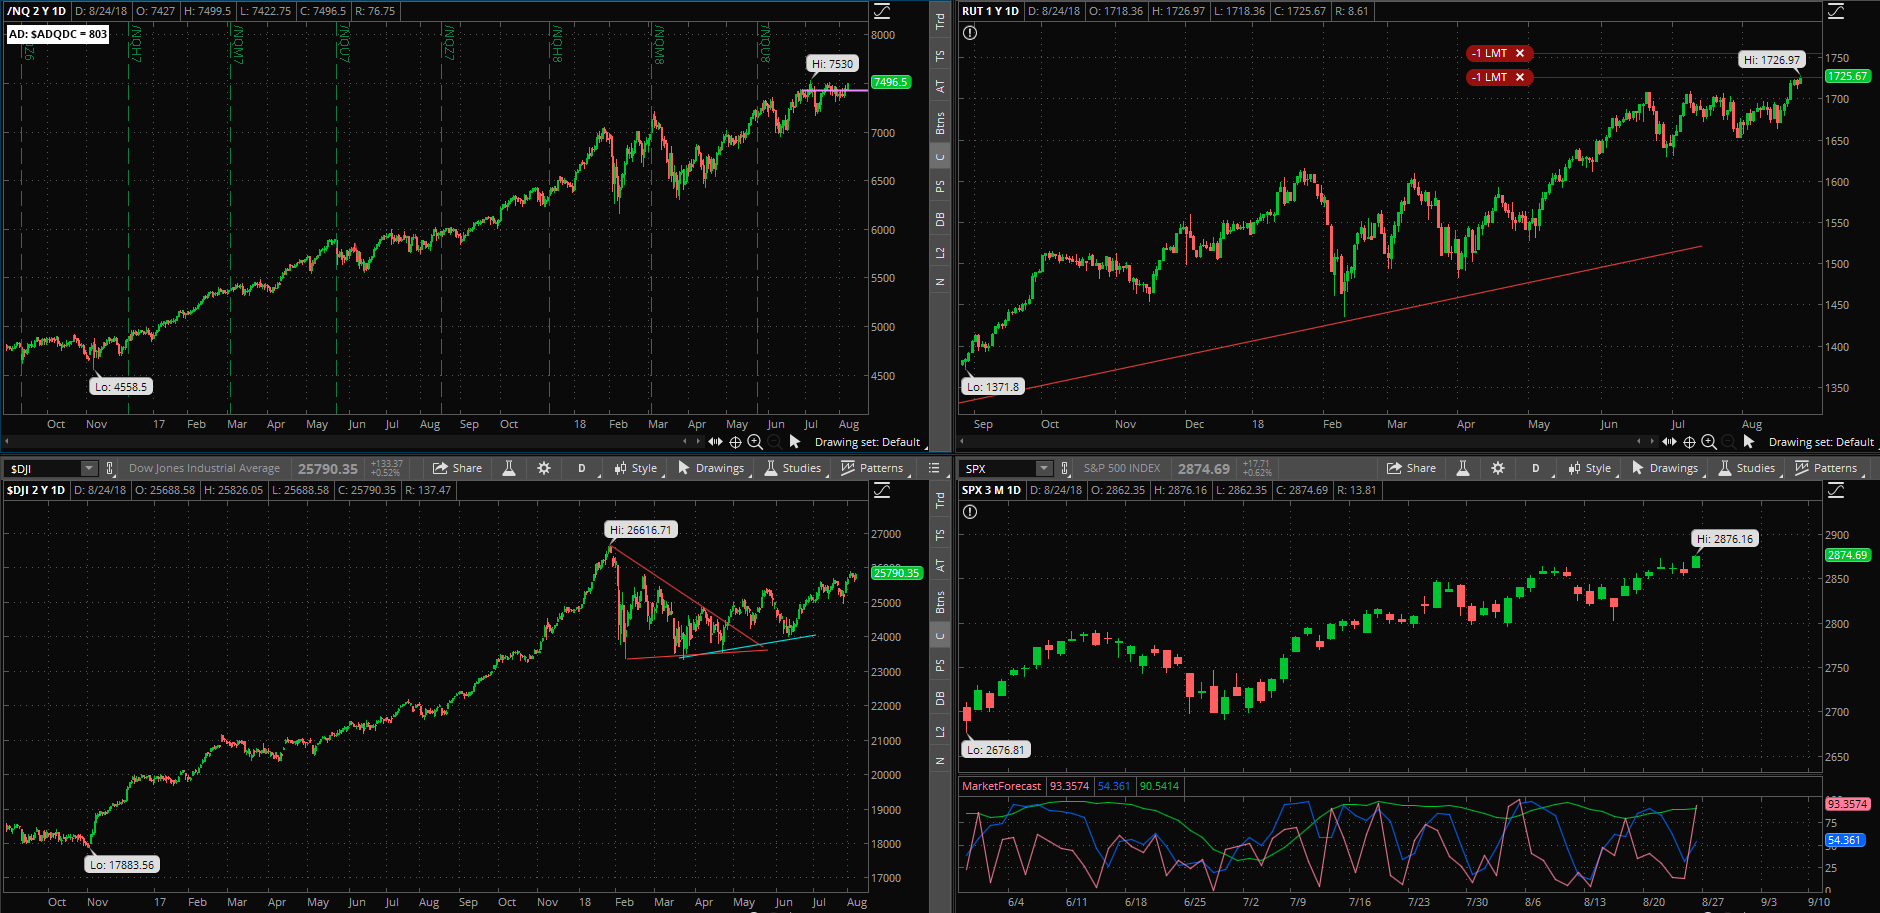
Task: Open Drawings menu in SPX chart toolbar
Action: coord(1665,468)
